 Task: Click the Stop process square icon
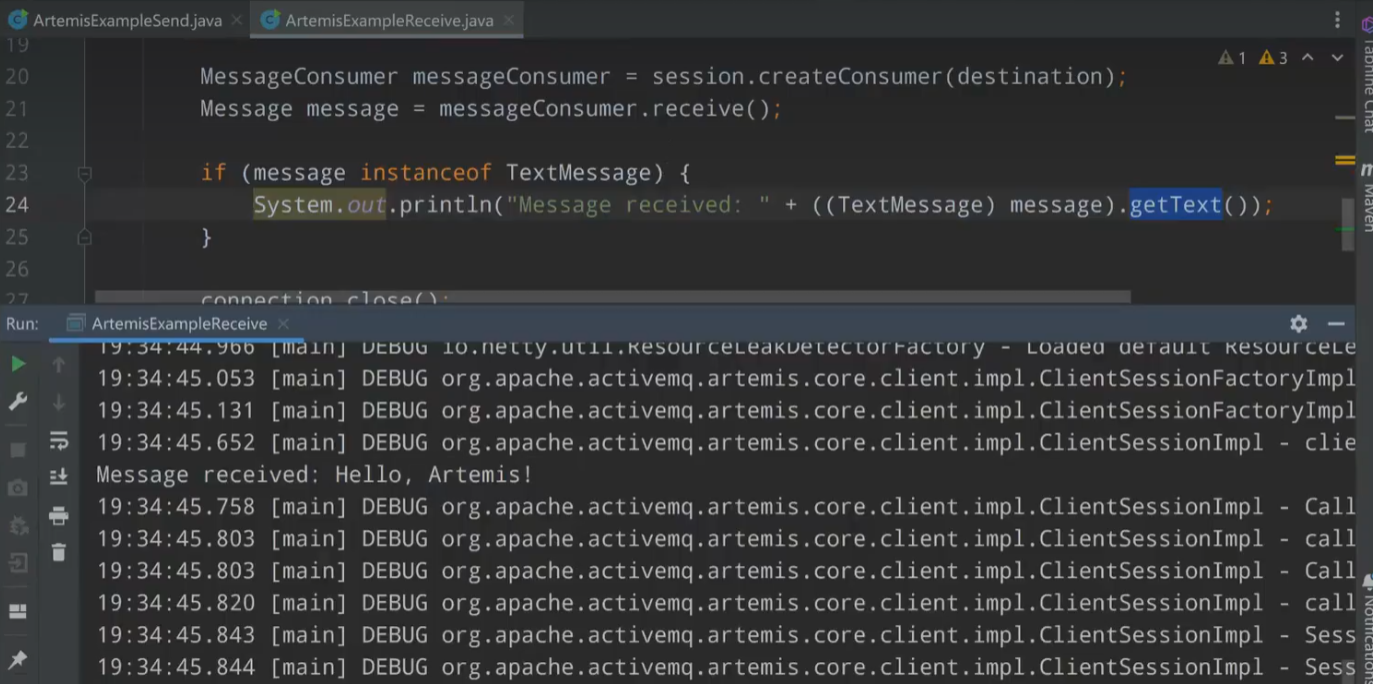pyautogui.click(x=18, y=450)
